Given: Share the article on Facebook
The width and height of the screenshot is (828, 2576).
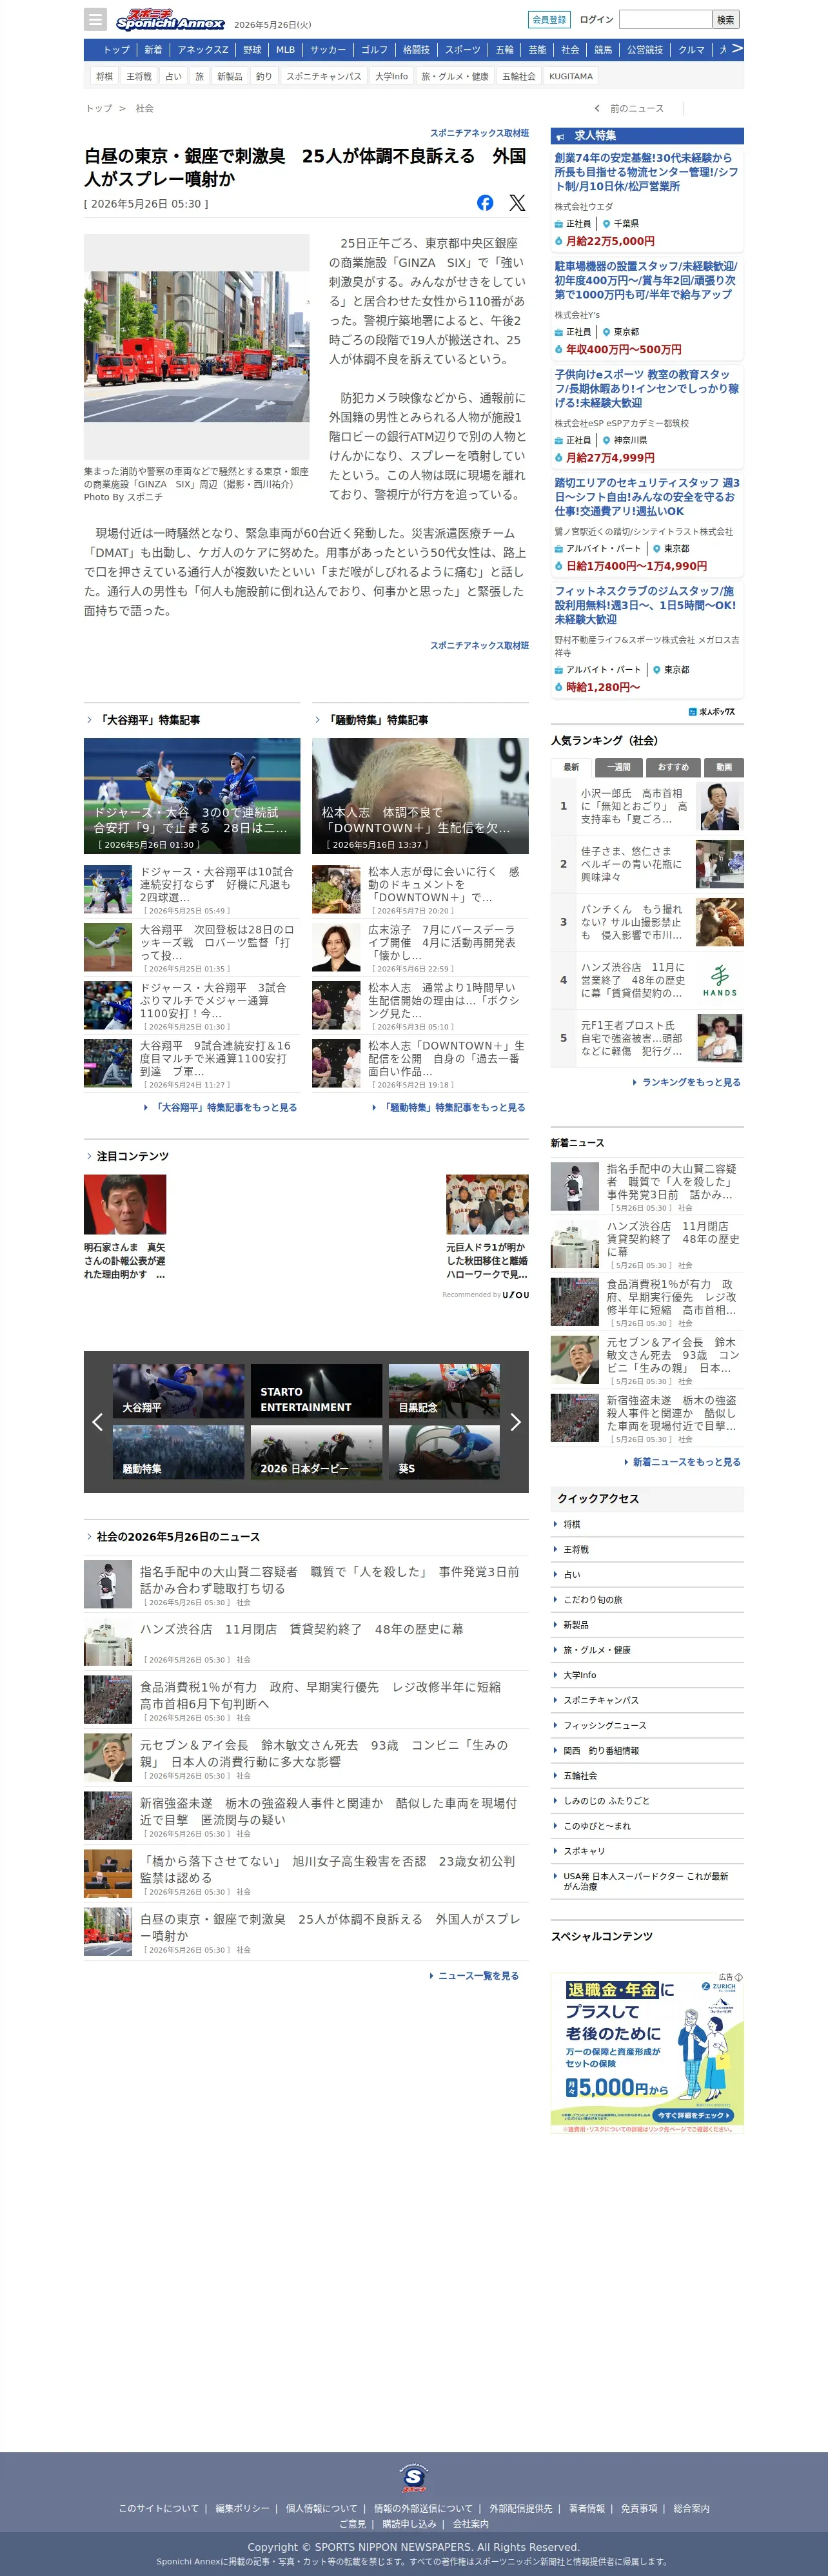Looking at the screenshot, I should [x=485, y=203].
